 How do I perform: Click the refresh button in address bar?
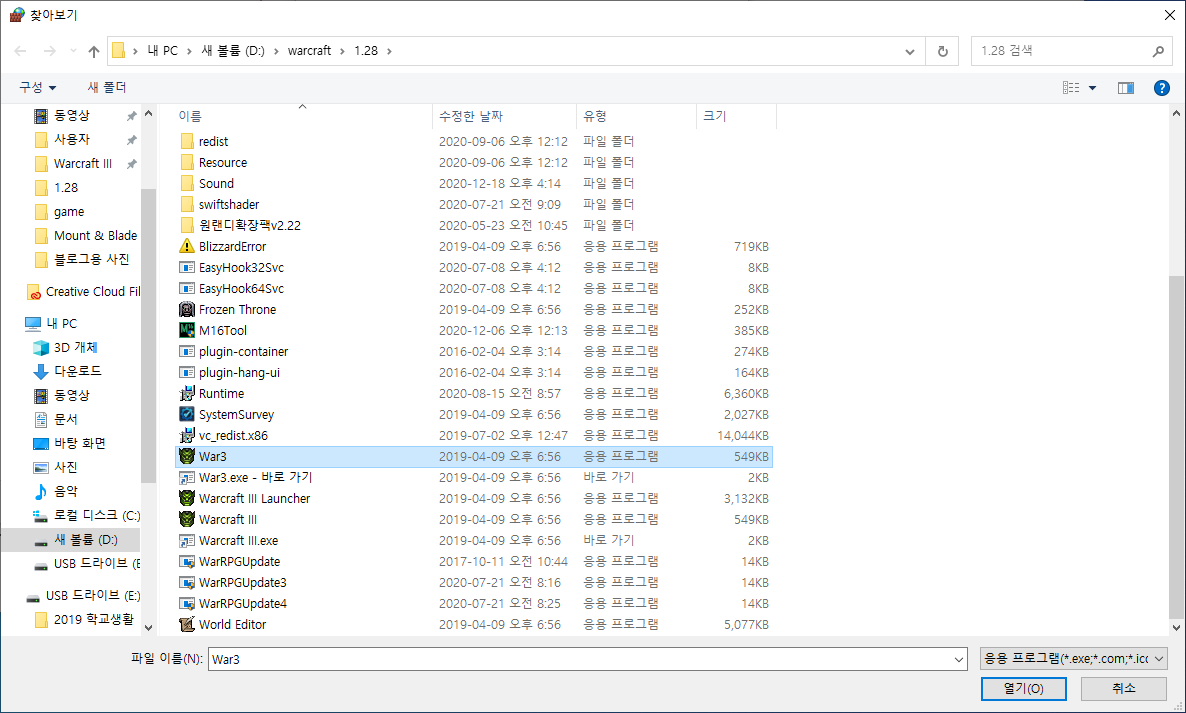942,51
